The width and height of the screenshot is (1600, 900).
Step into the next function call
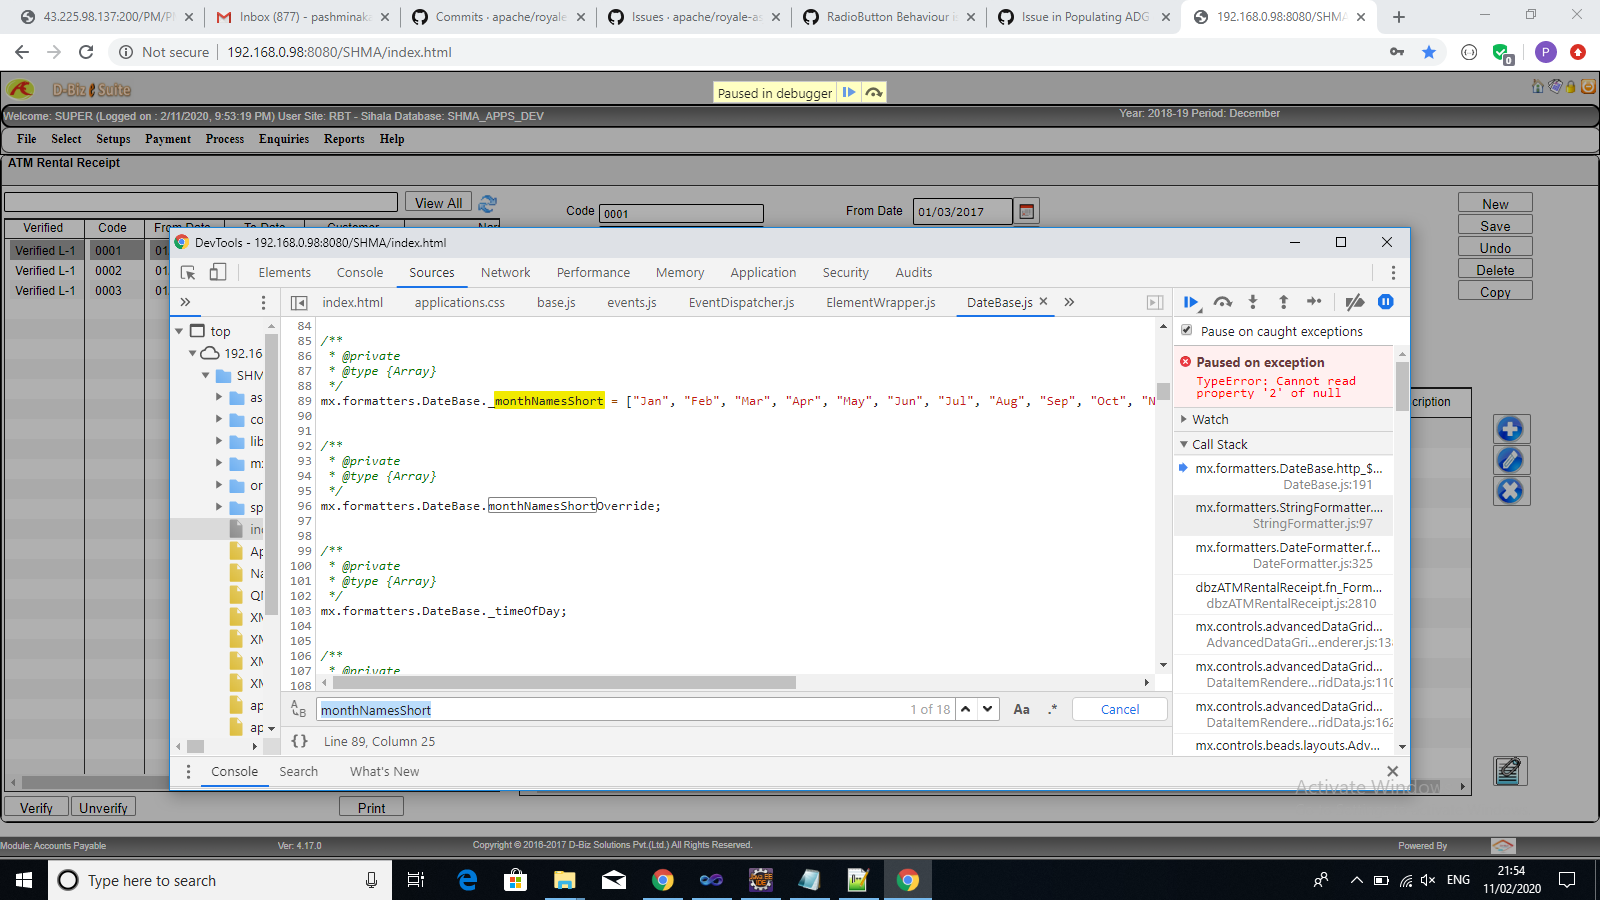pyautogui.click(x=1253, y=301)
